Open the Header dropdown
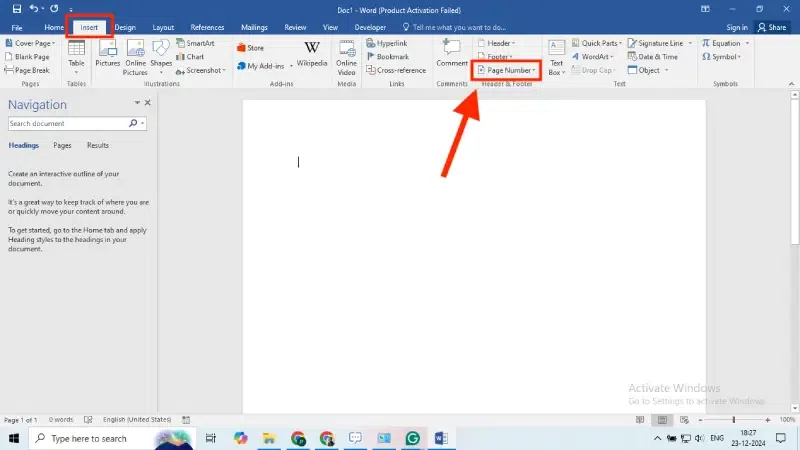The height and width of the screenshot is (450, 800). [x=496, y=43]
